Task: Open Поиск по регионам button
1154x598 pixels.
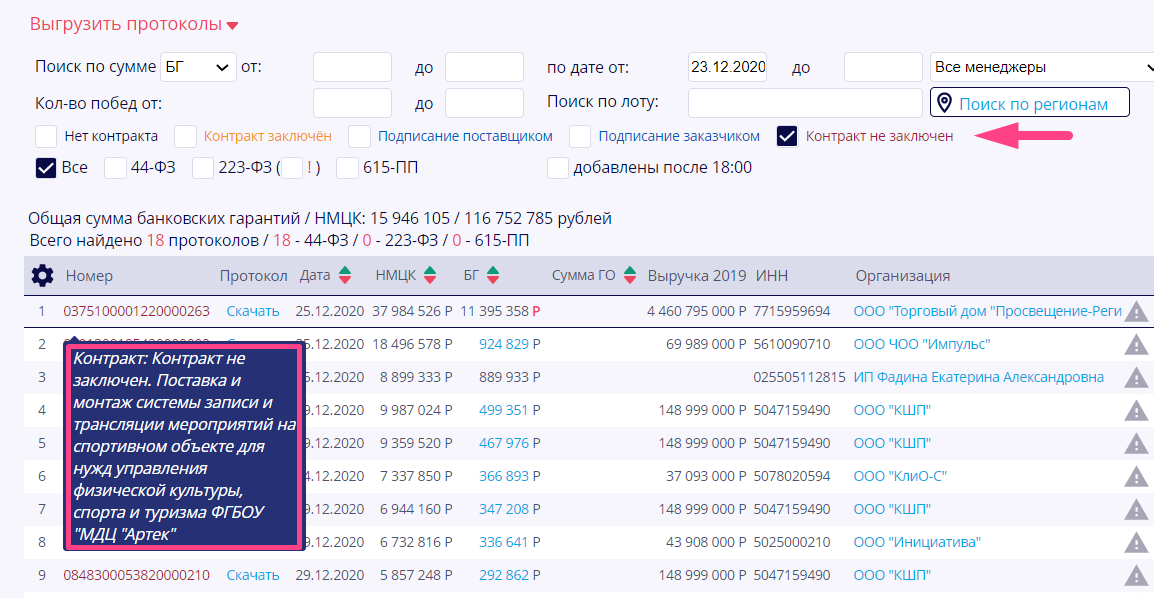Action: [1030, 102]
